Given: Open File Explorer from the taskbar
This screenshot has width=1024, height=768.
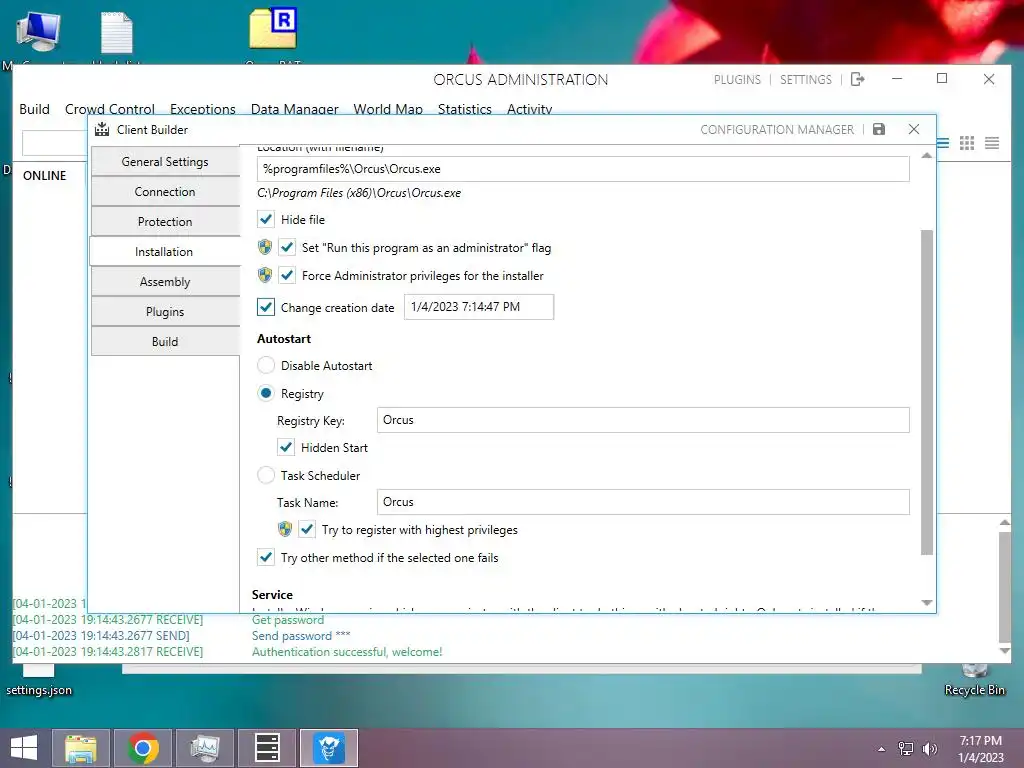Looking at the screenshot, I should pyautogui.click(x=80, y=748).
